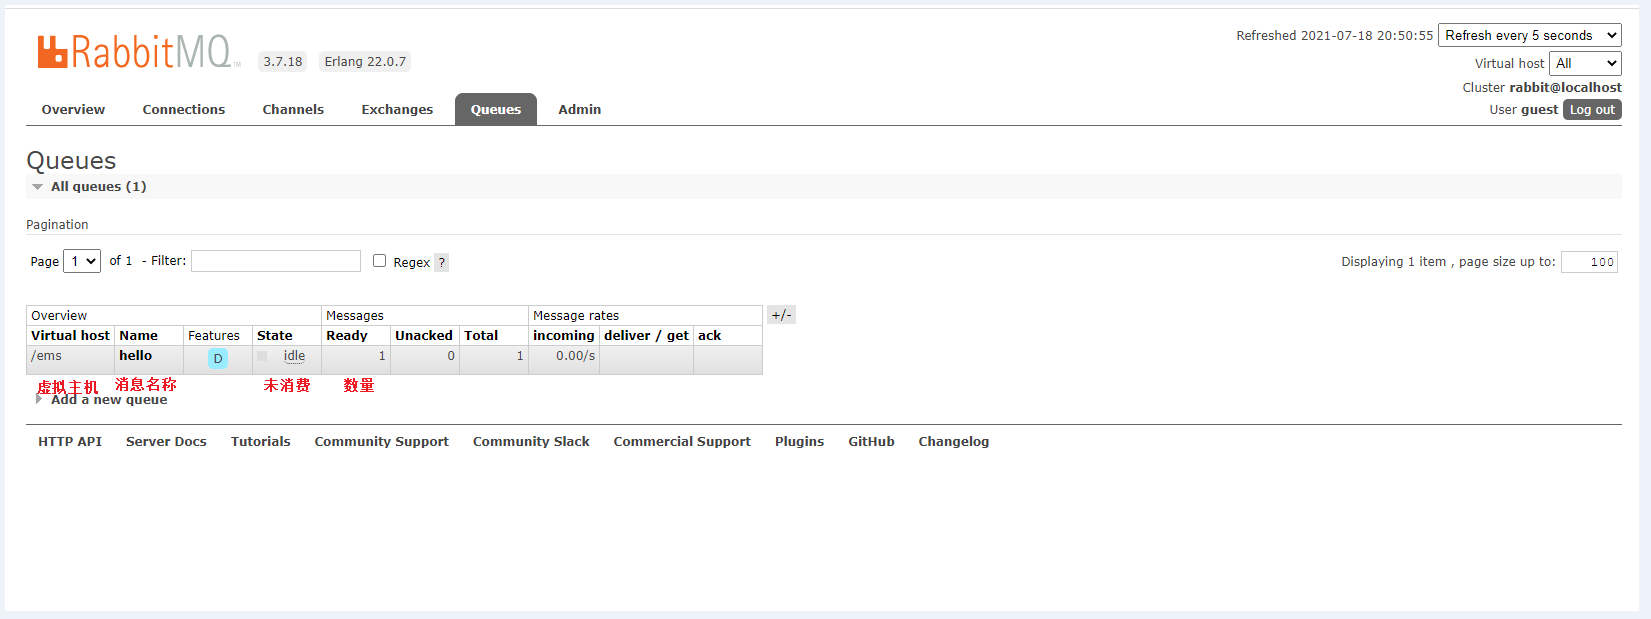This screenshot has width=1651, height=619.
Task: Sort by the deliver / get column header
Action: 646,336
